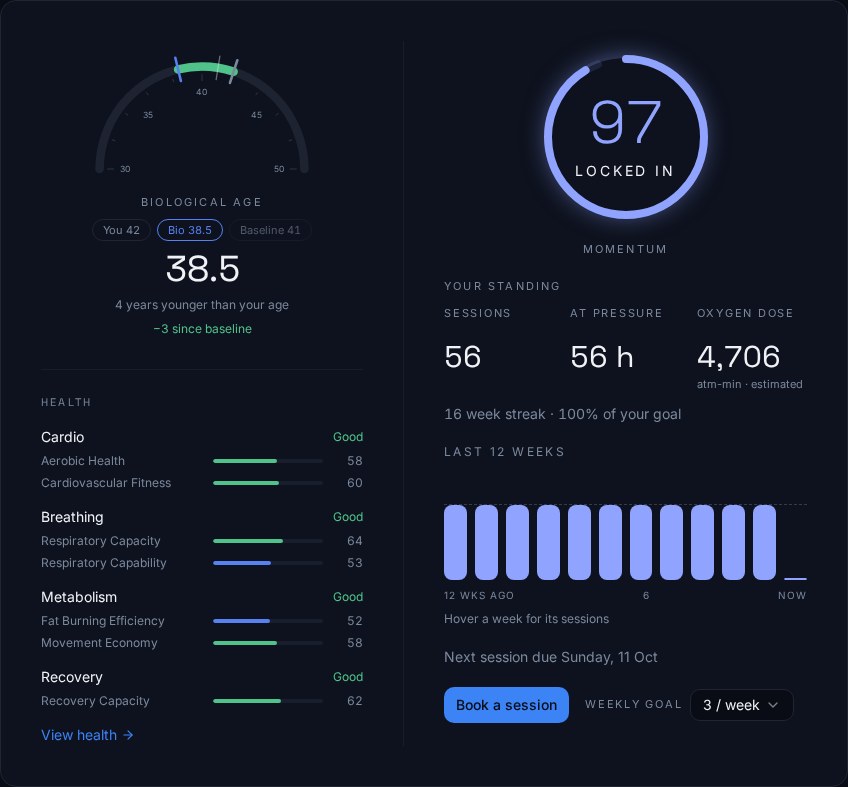The image size is (848, 787).
Task: Click the Oxygen Dose value 4,706
Action: coord(738,357)
